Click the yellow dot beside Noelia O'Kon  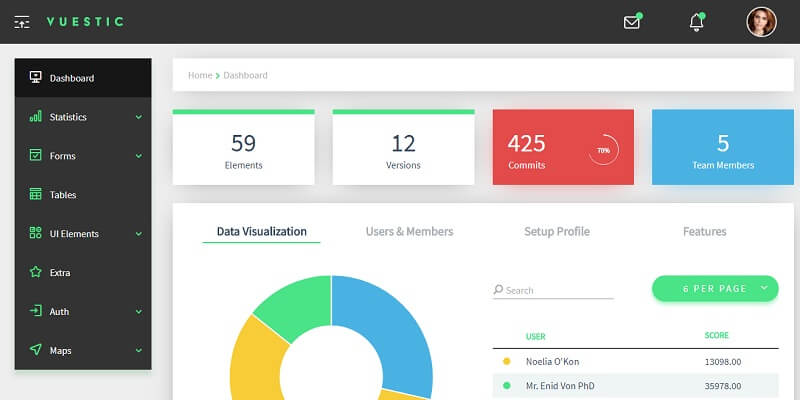[x=507, y=361]
